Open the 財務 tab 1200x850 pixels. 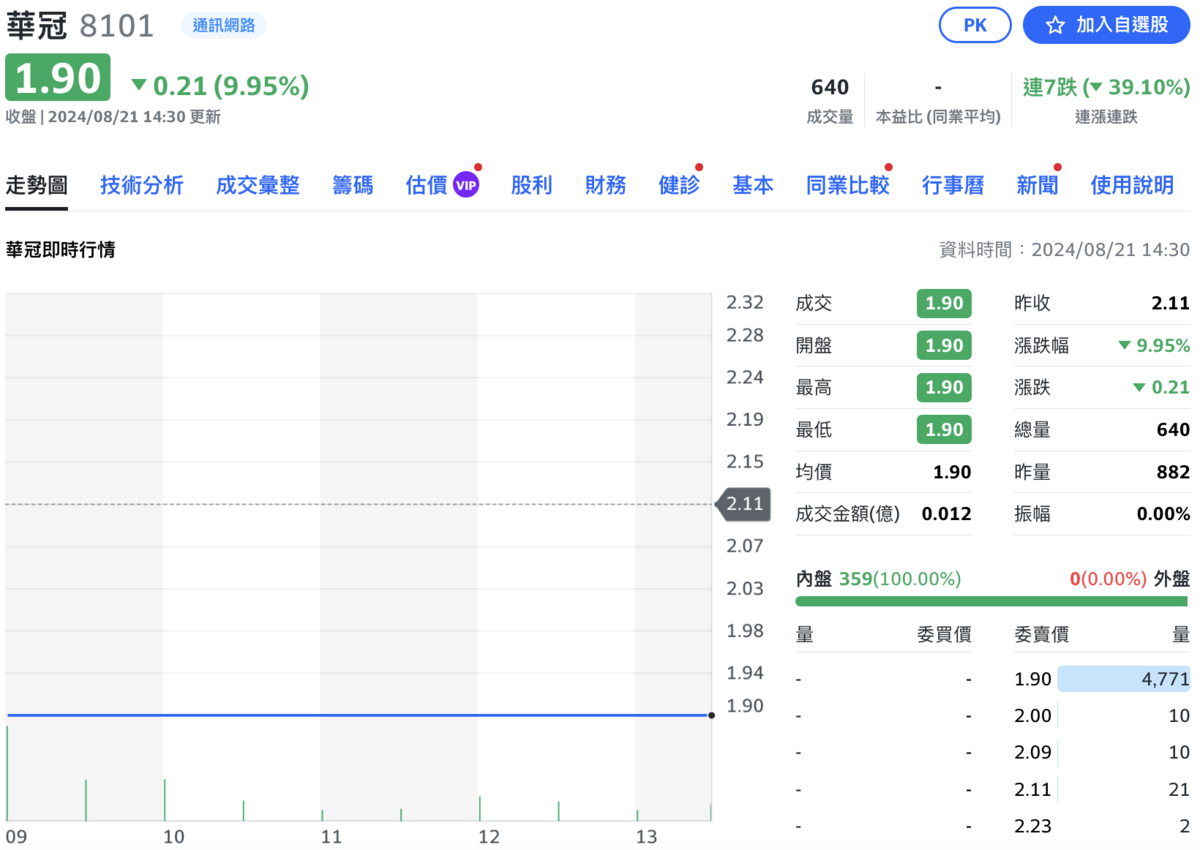pos(606,185)
